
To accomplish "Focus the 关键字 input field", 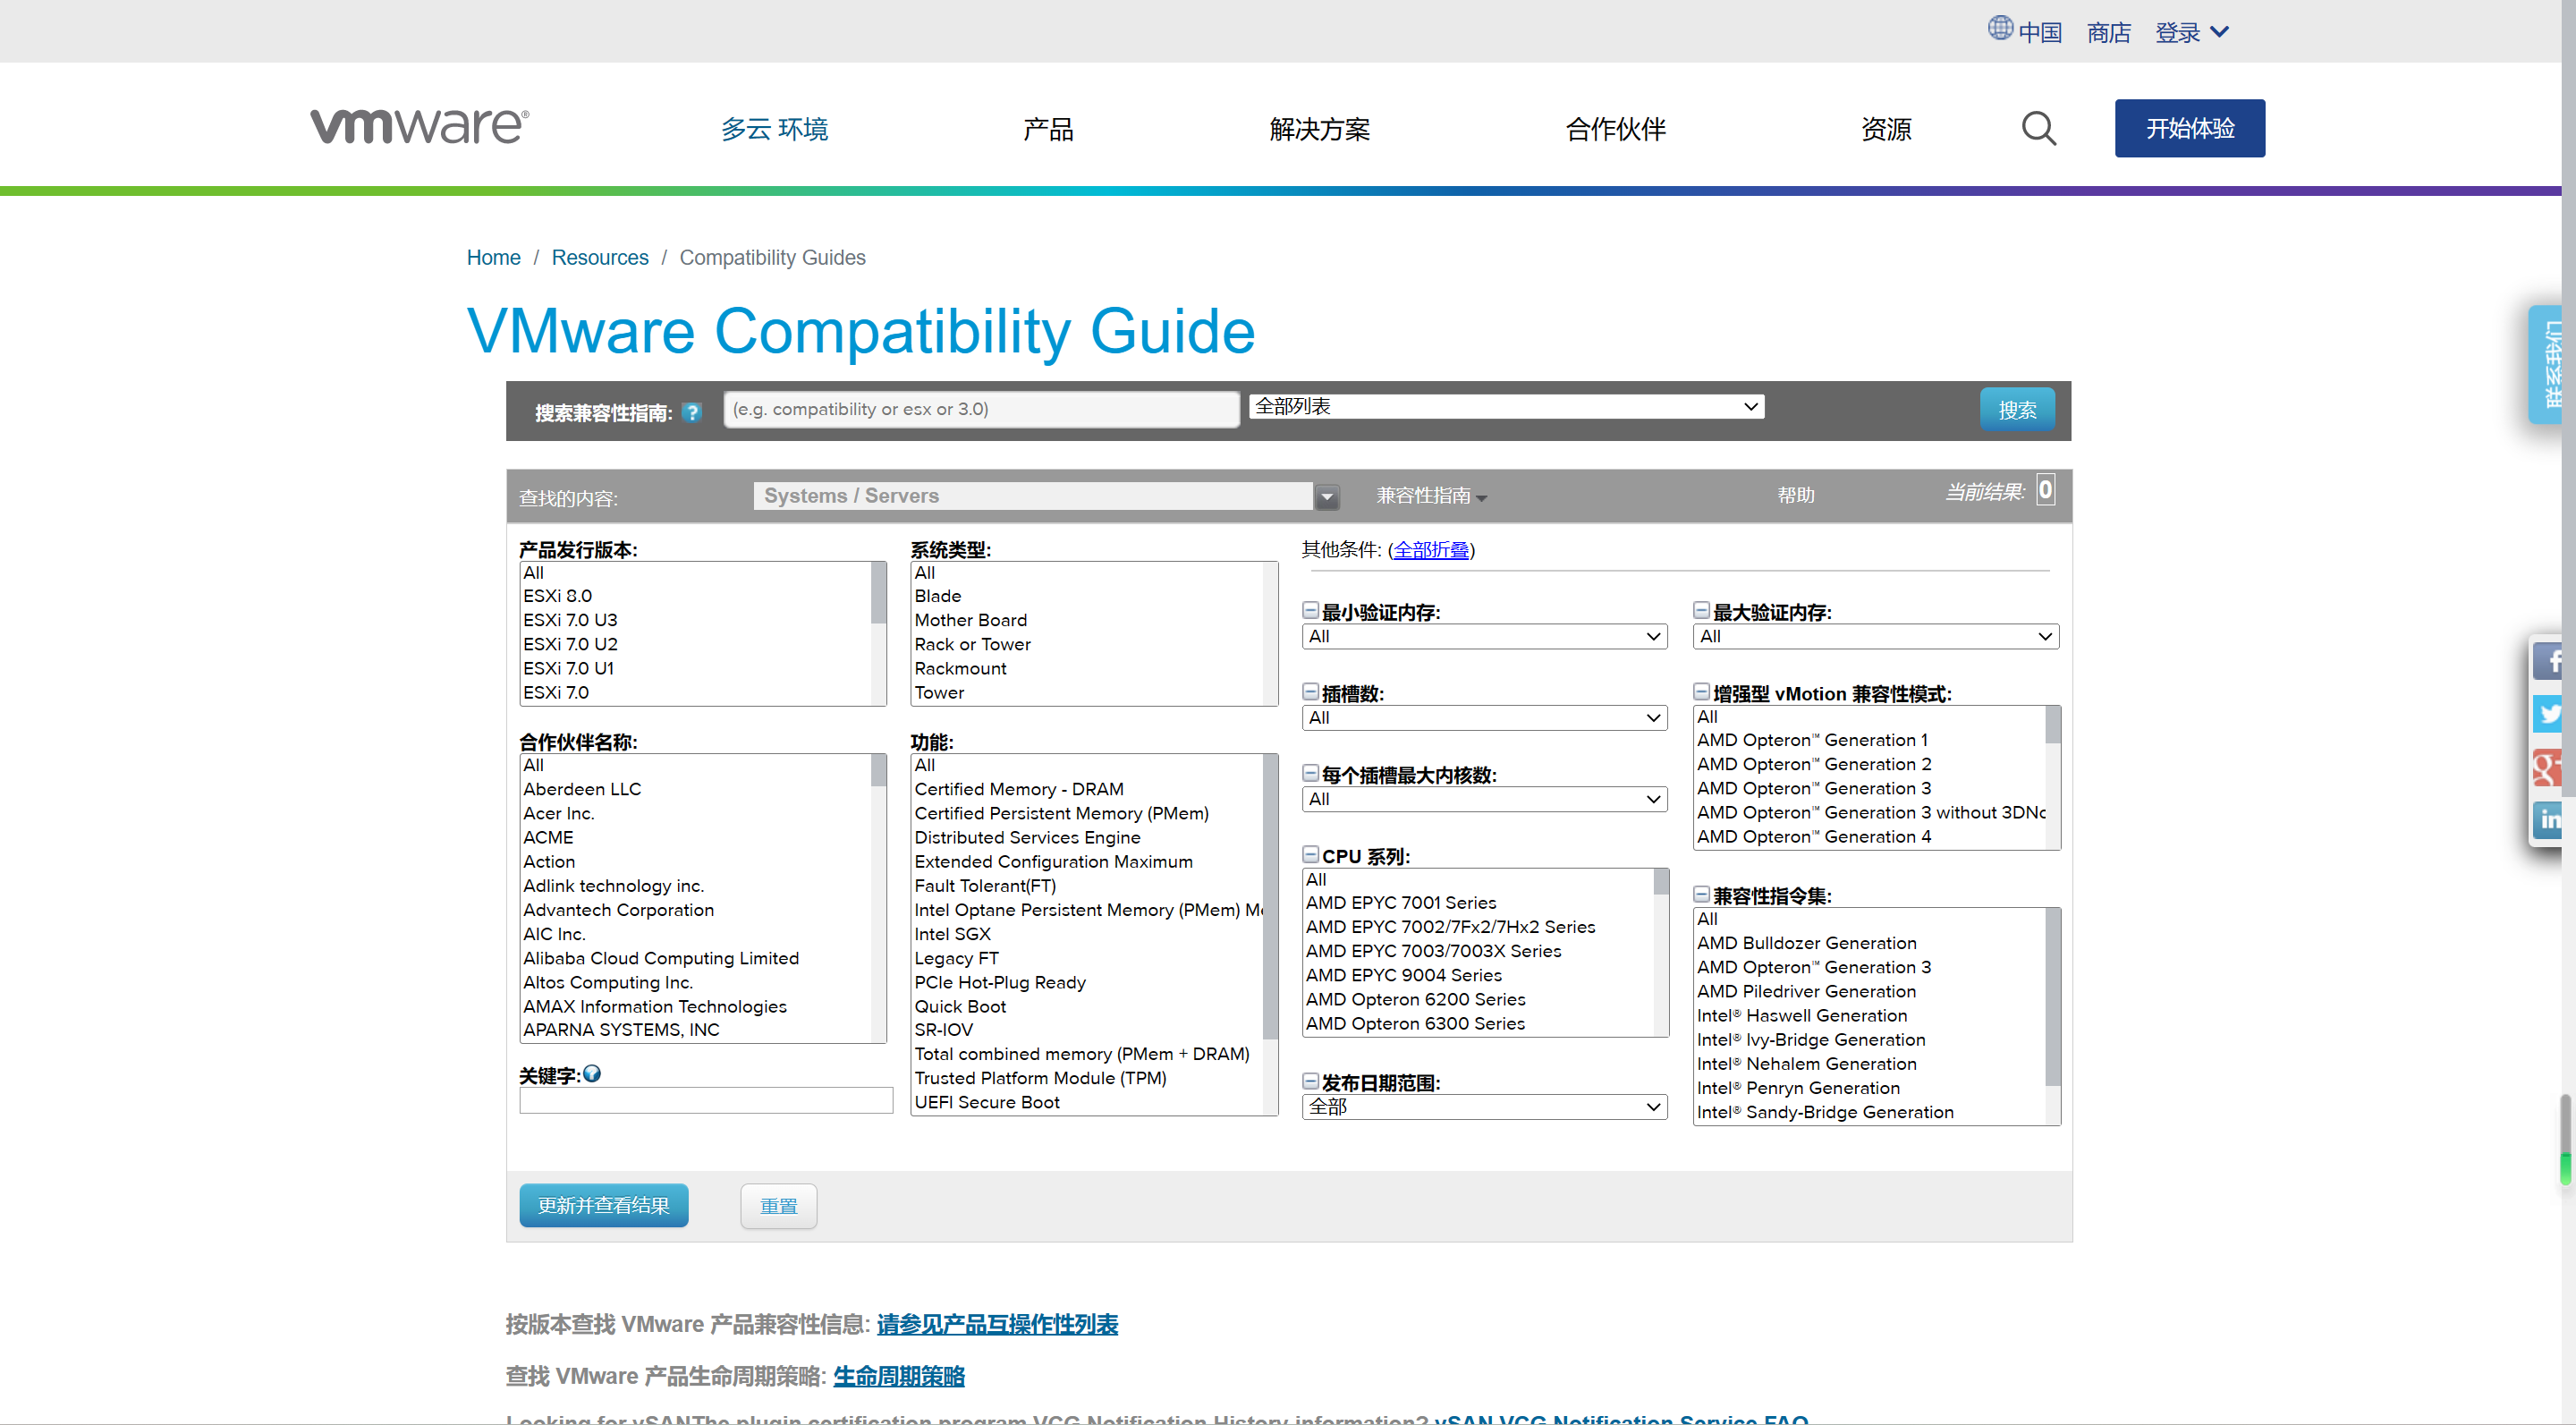I will [x=705, y=1100].
